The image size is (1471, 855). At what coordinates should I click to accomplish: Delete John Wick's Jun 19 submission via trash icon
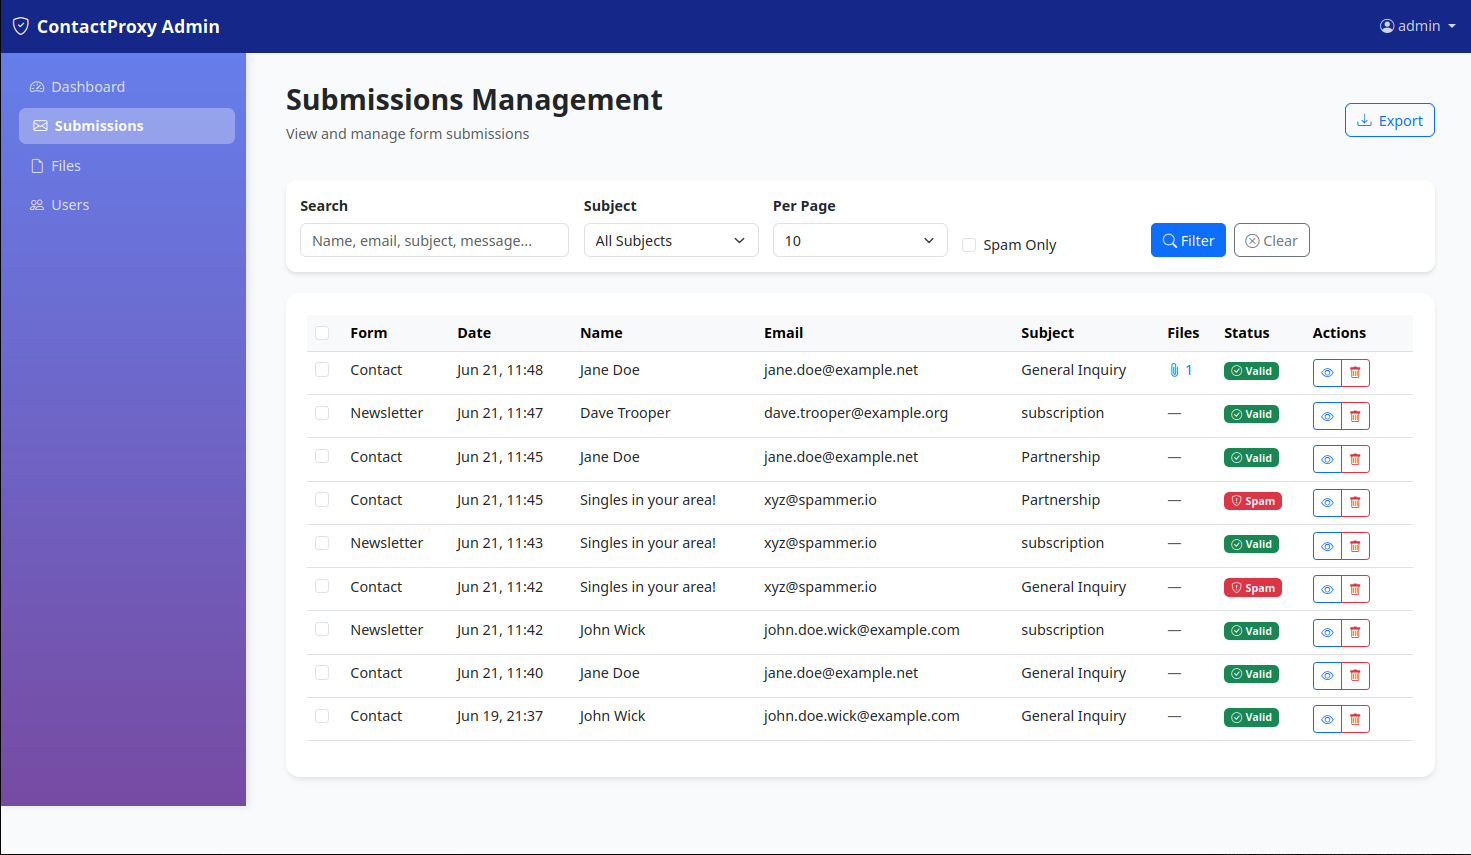(x=1355, y=718)
